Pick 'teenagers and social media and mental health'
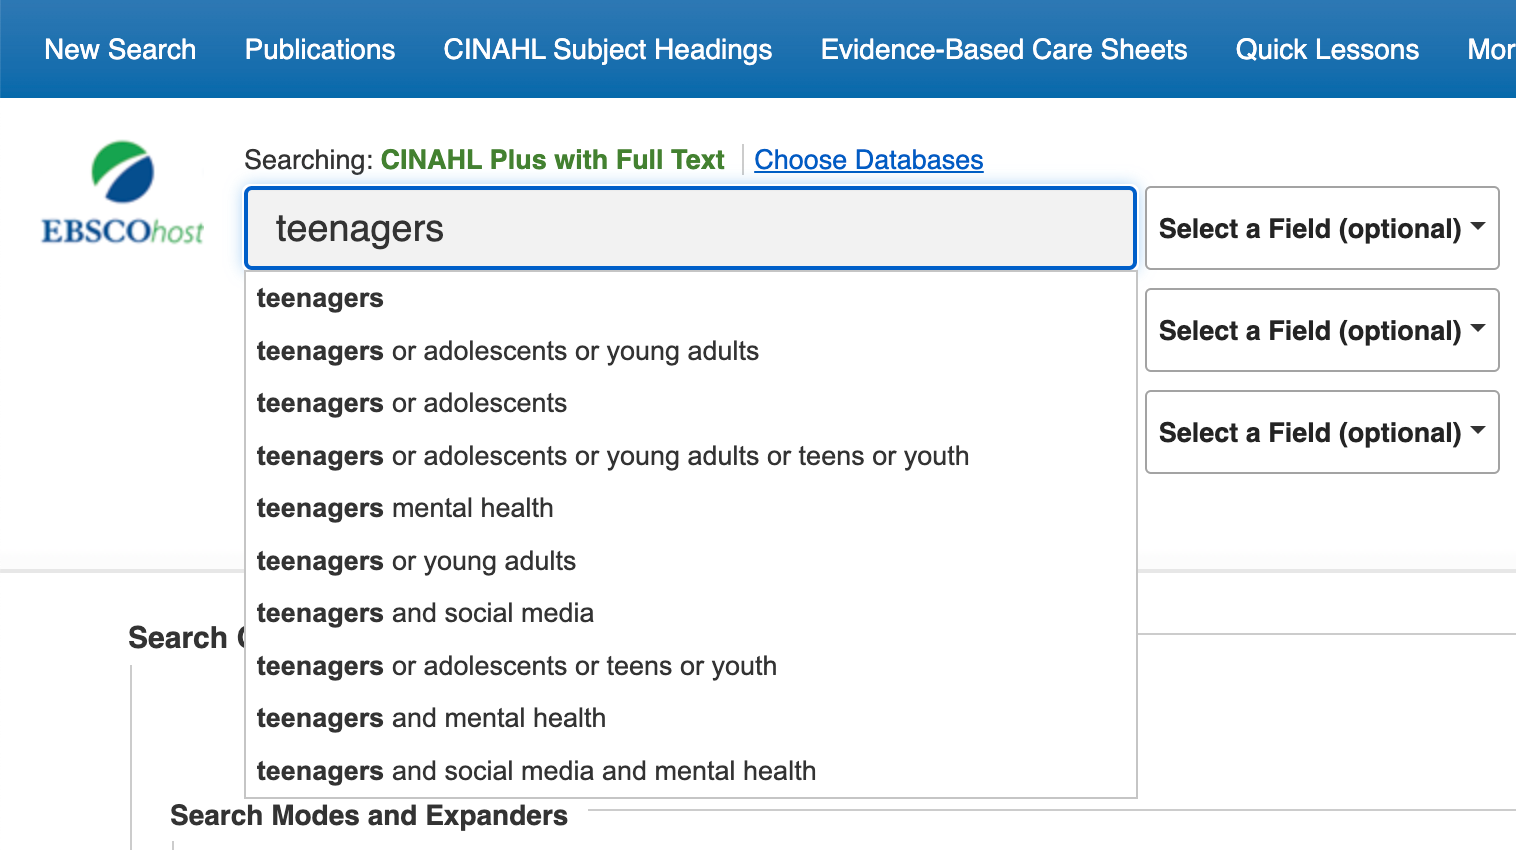1516x850 pixels. (690, 771)
